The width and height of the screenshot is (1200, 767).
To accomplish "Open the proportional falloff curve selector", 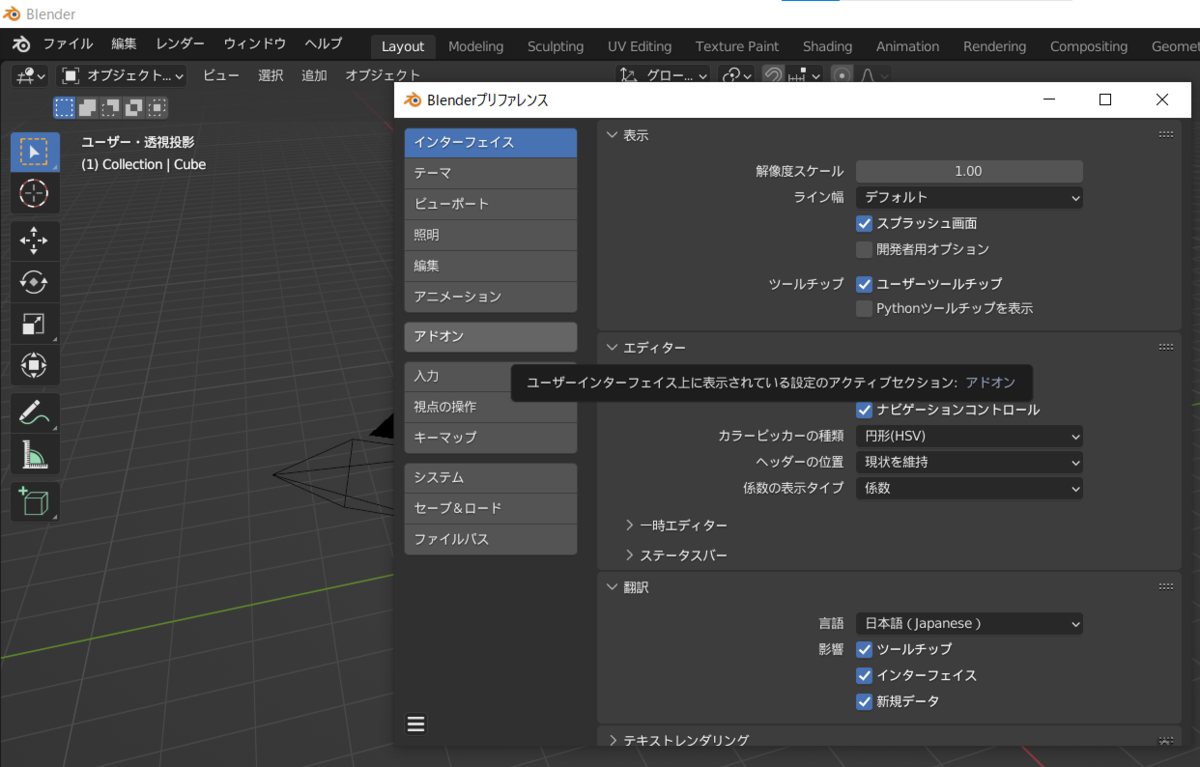I will [873, 75].
